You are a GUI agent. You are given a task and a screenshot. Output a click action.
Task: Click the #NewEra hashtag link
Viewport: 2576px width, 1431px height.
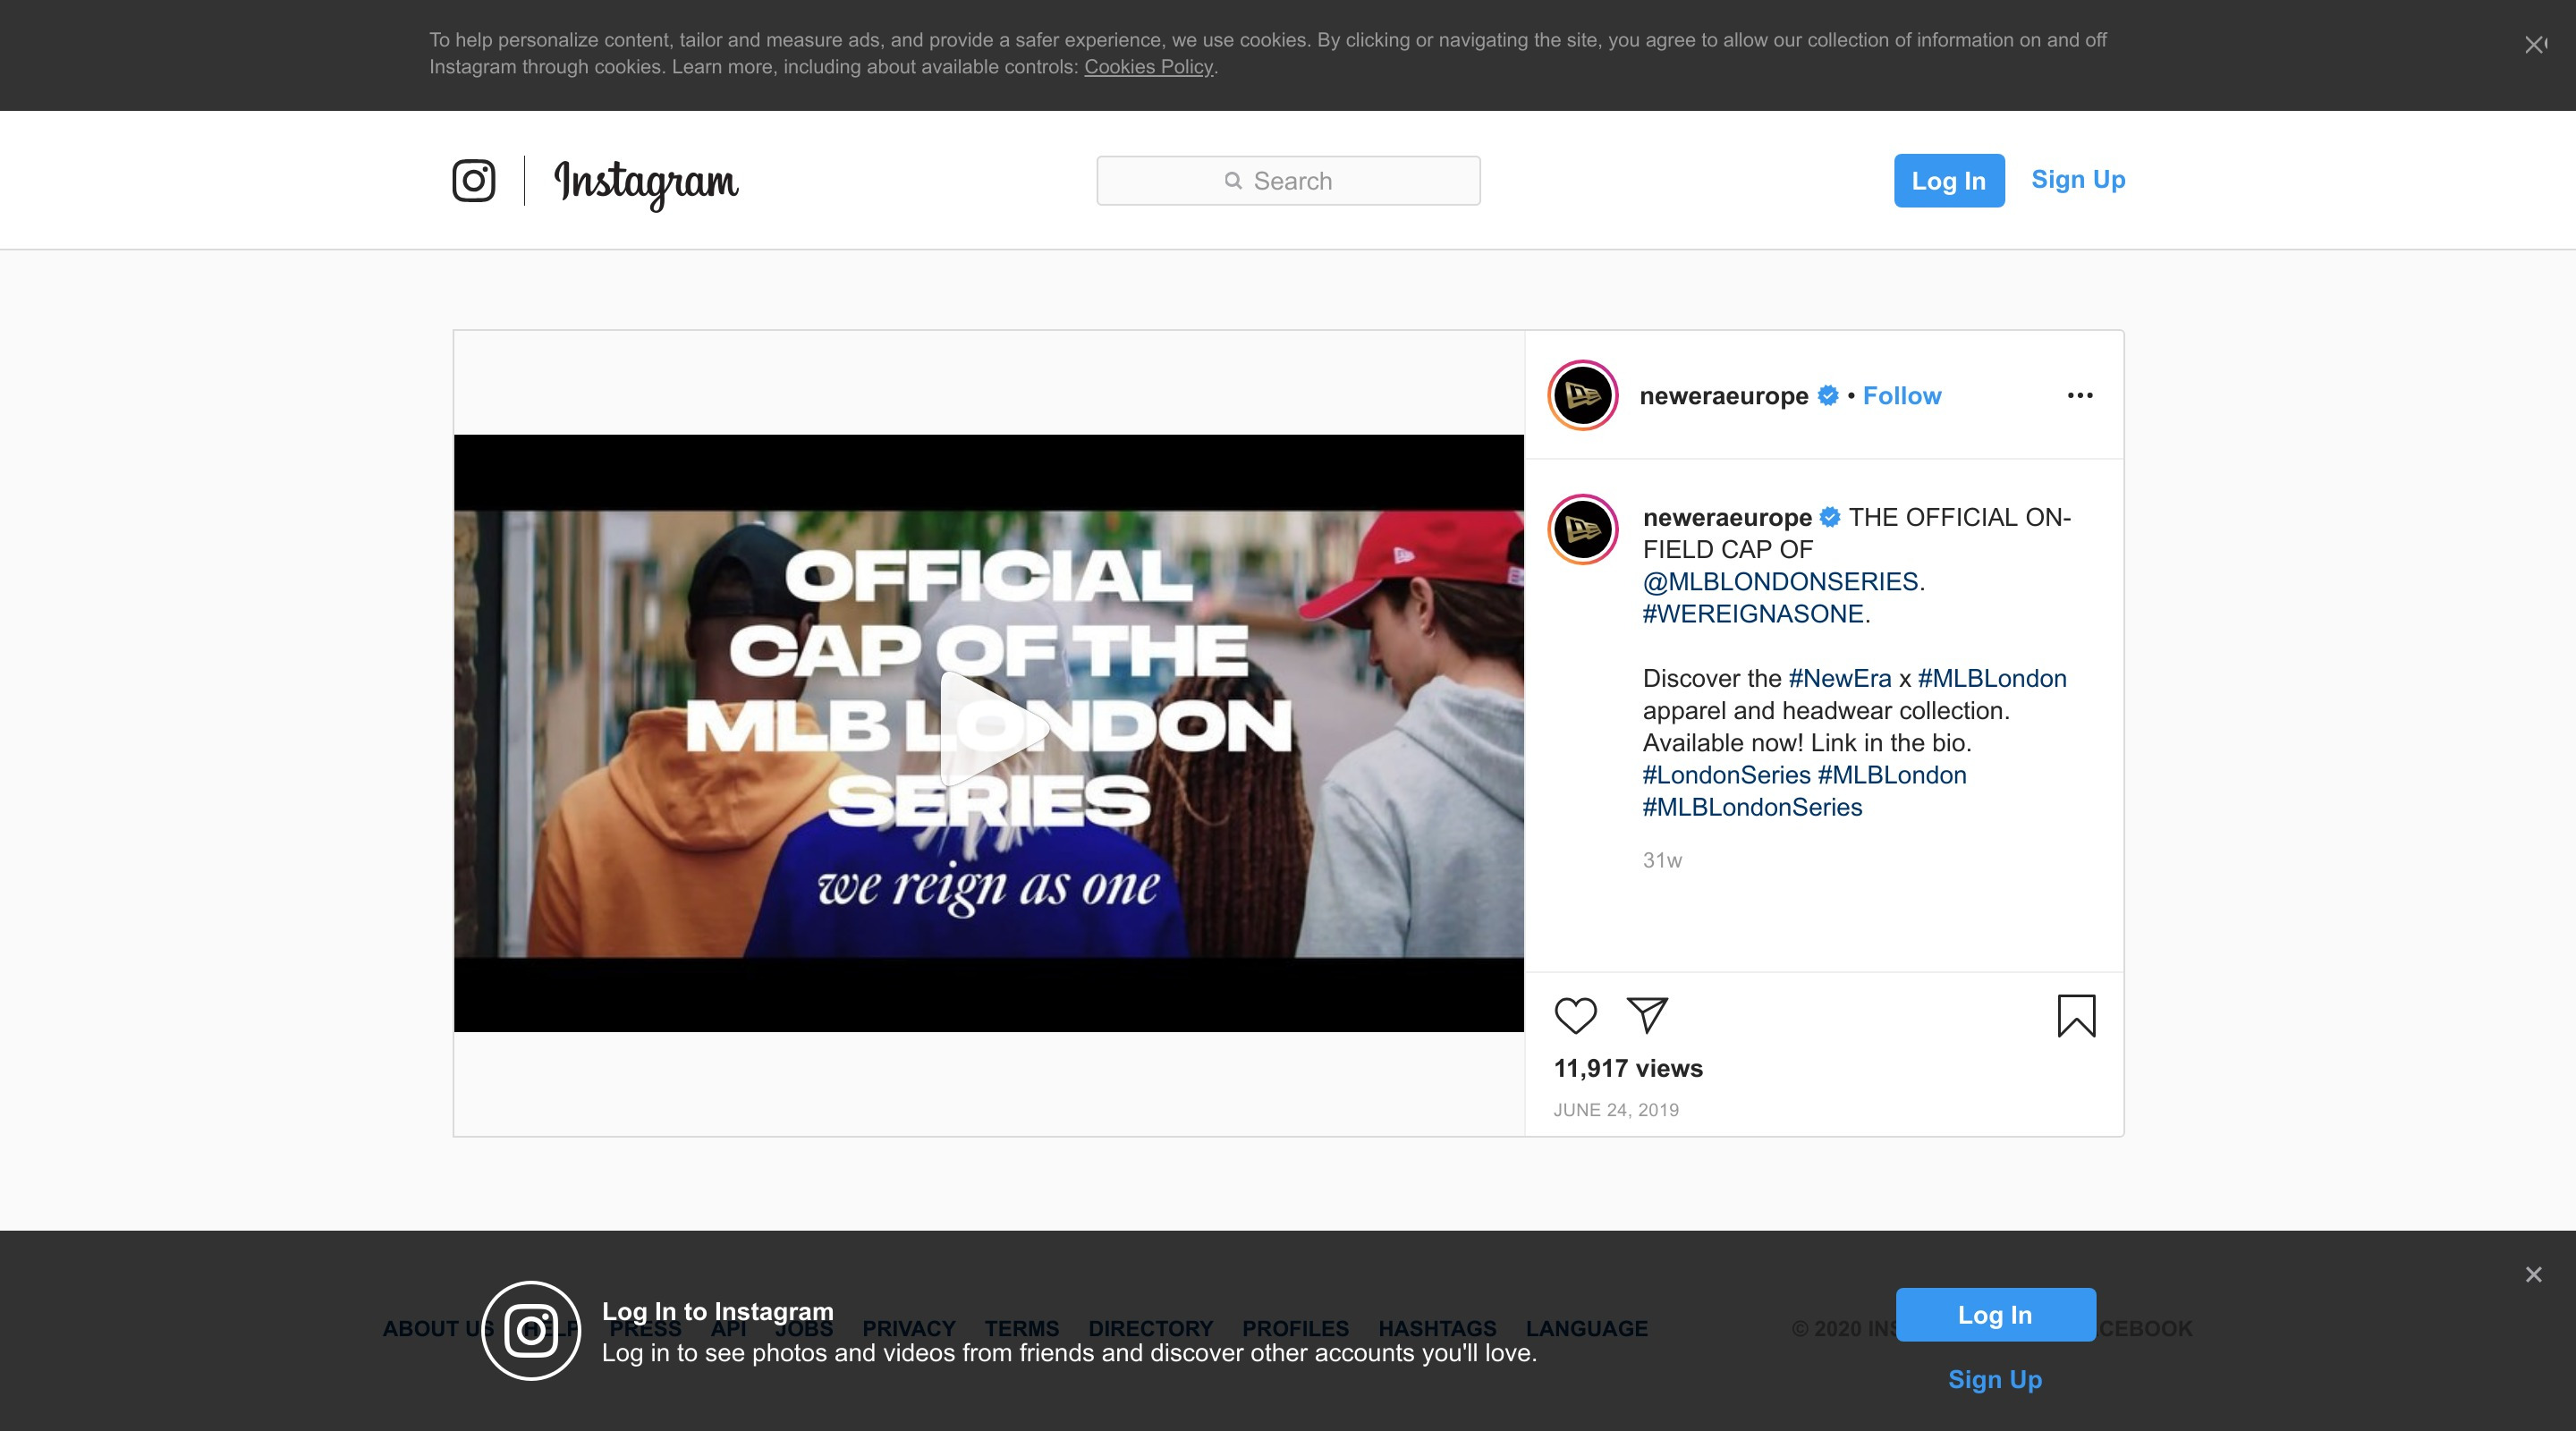1839,679
